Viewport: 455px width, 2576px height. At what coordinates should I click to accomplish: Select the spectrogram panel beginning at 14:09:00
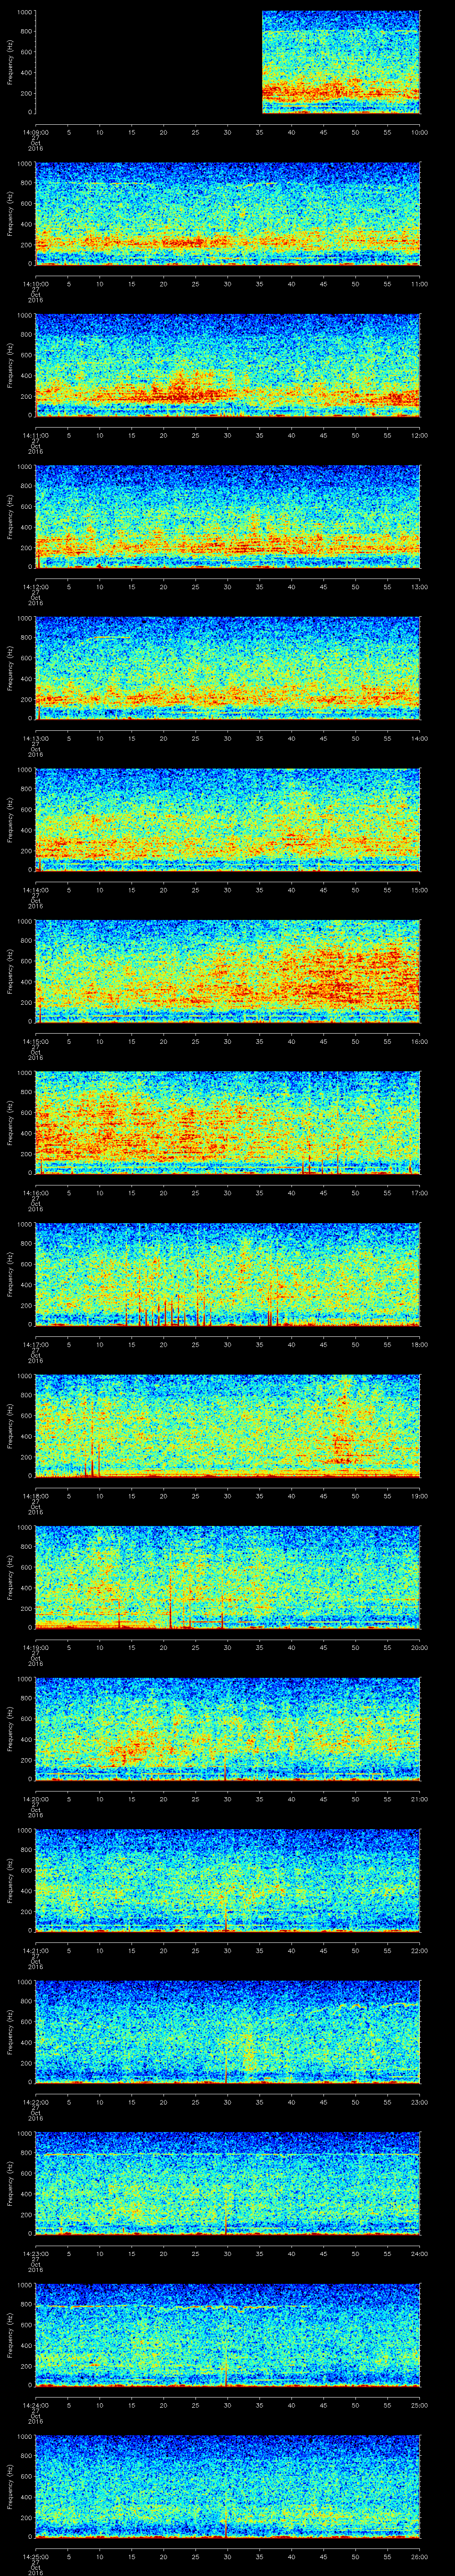228,62
